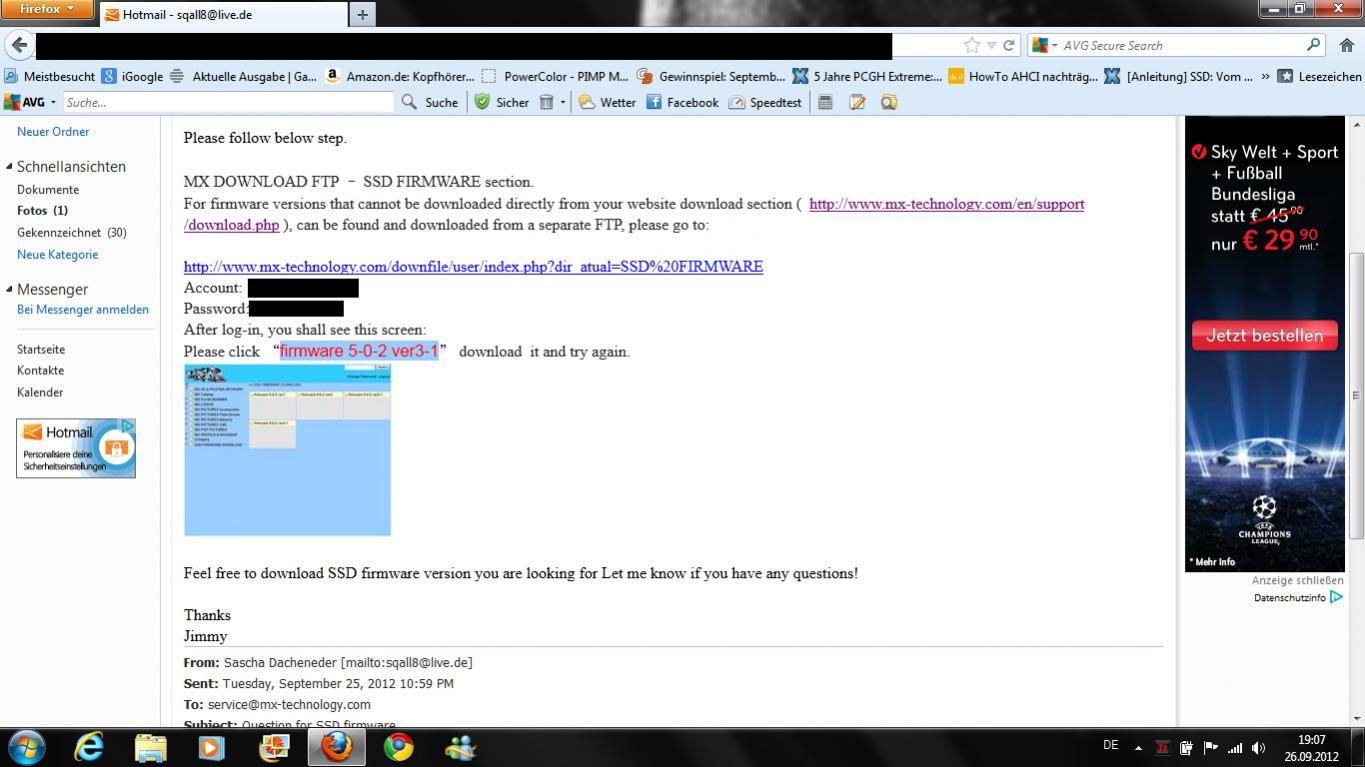The image size is (1365, 767).
Task: Reload the page with the refresh icon
Action: [1009, 45]
